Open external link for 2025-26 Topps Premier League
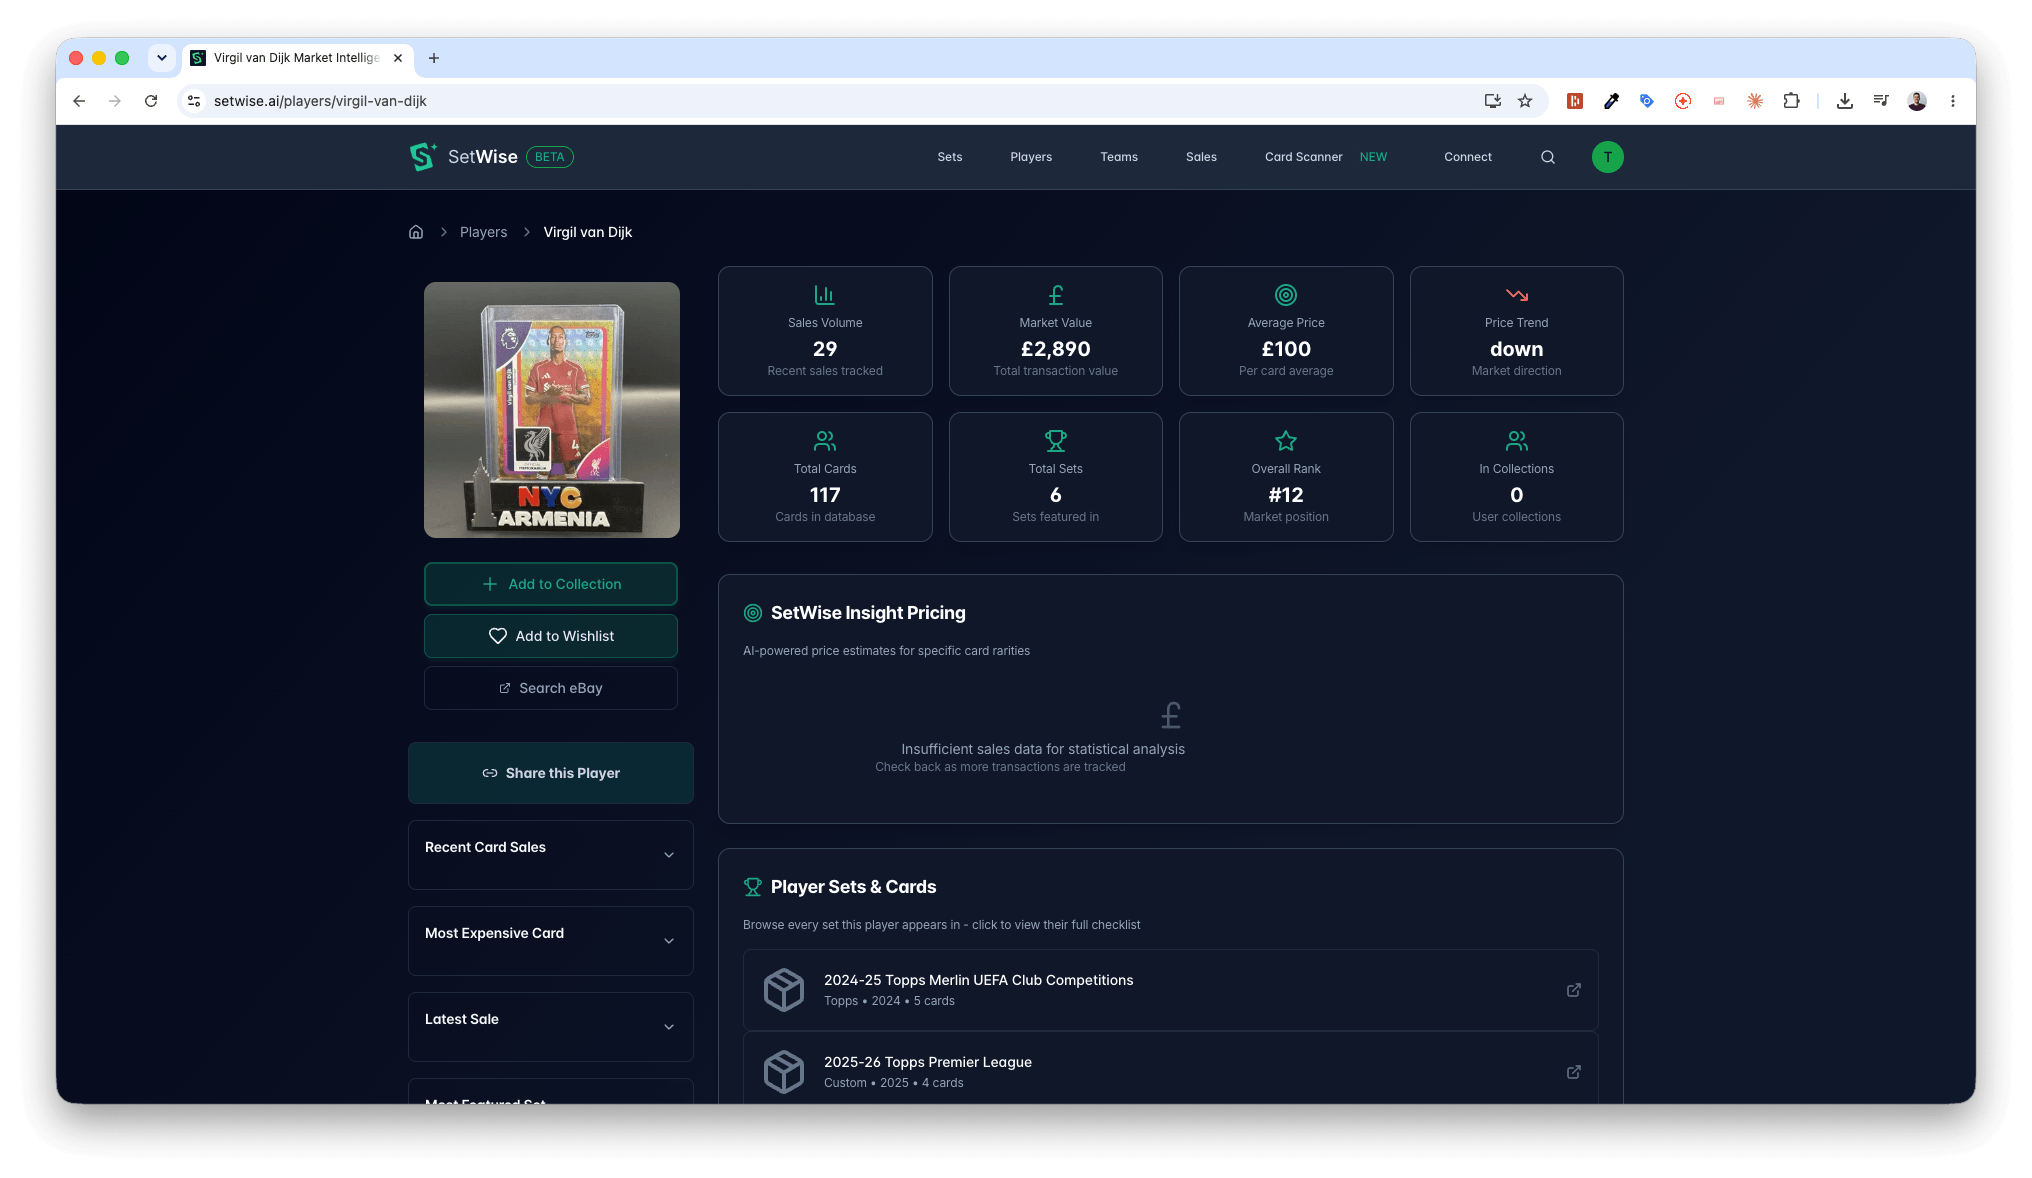This screenshot has height=1178, width=2032. click(1574, 1072)
